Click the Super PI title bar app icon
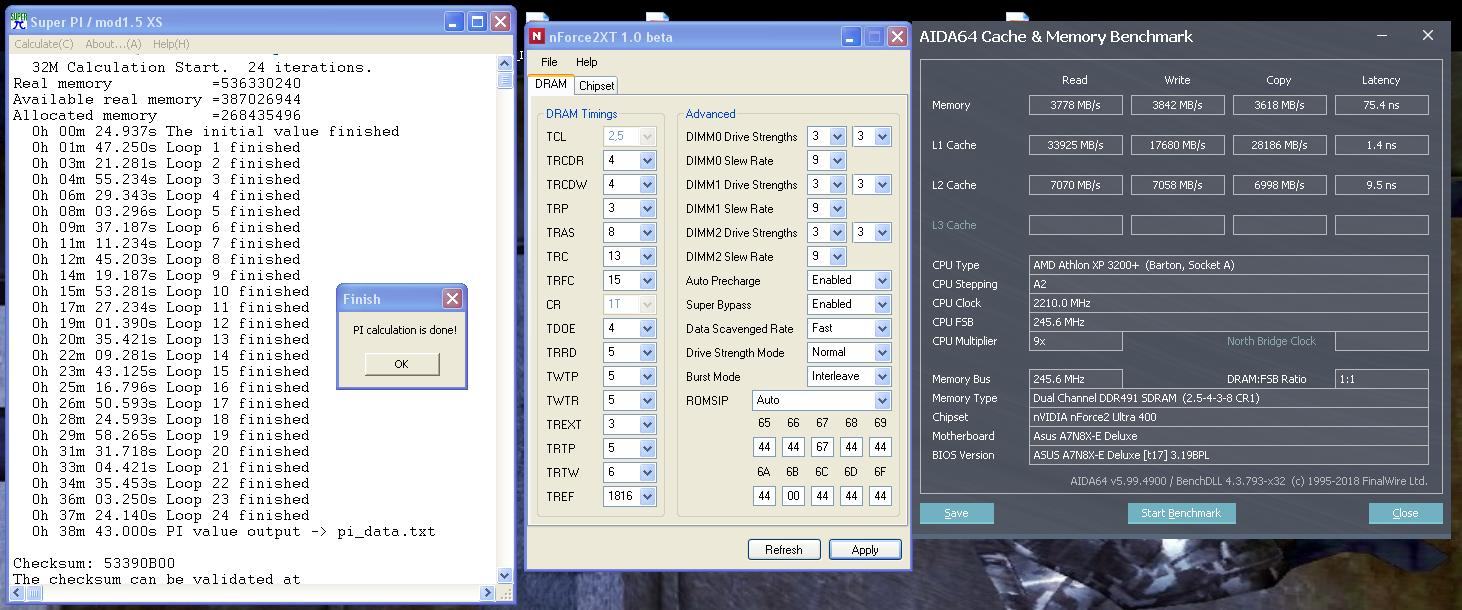The width and height of the screenshot is (1462, 610). click(x=18, y=22)
